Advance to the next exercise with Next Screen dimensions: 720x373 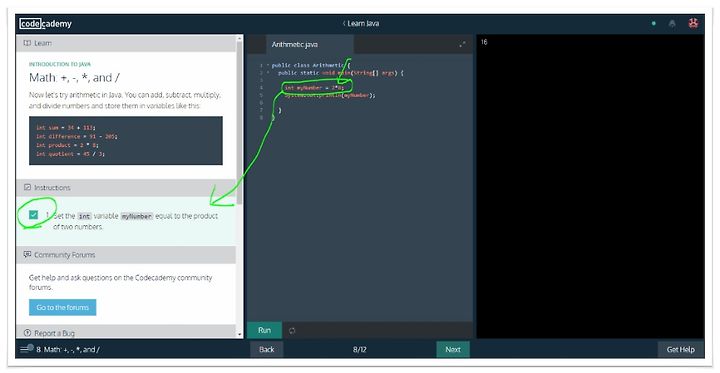(453, 350)
